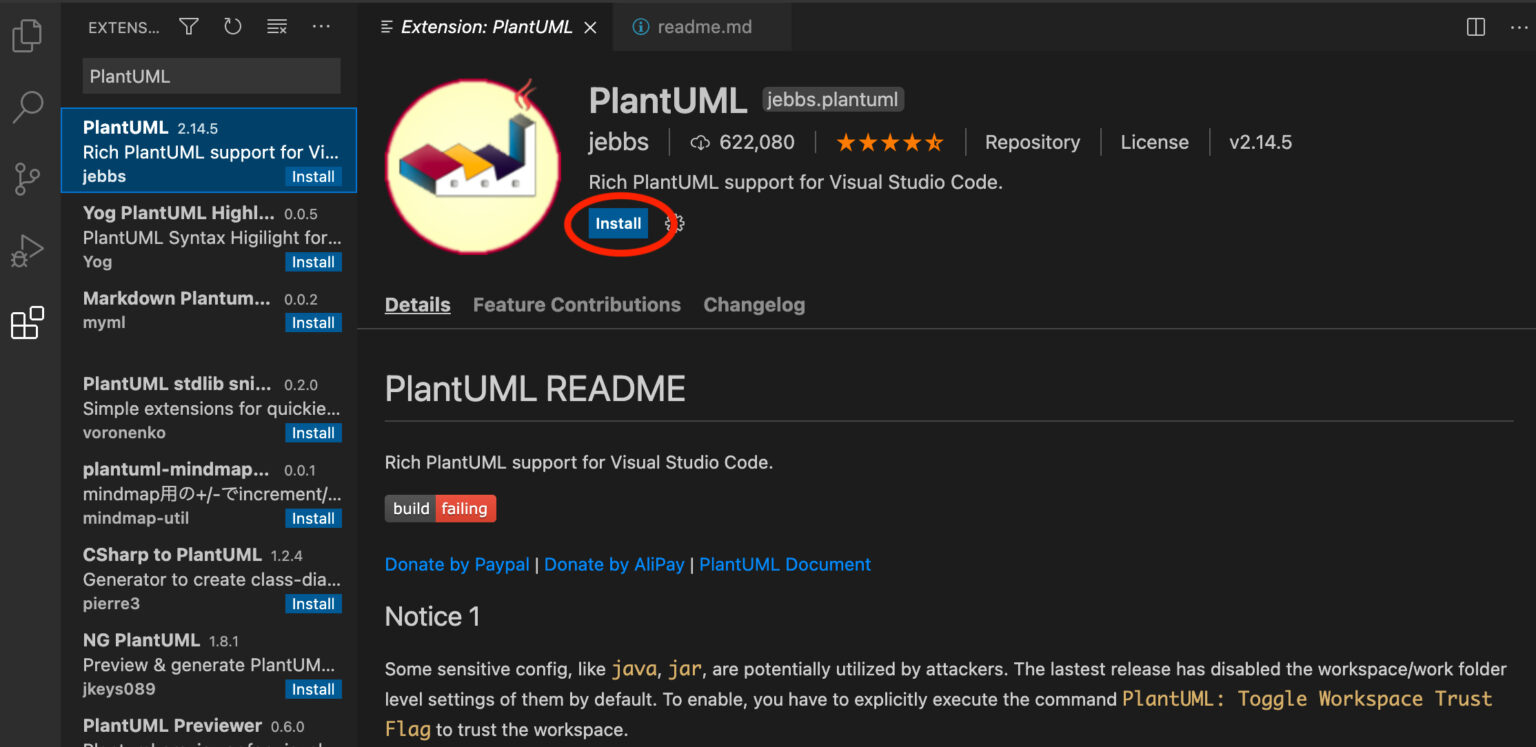
Task: Open the Extensions panel more actions menu
Action: [321, 27]
